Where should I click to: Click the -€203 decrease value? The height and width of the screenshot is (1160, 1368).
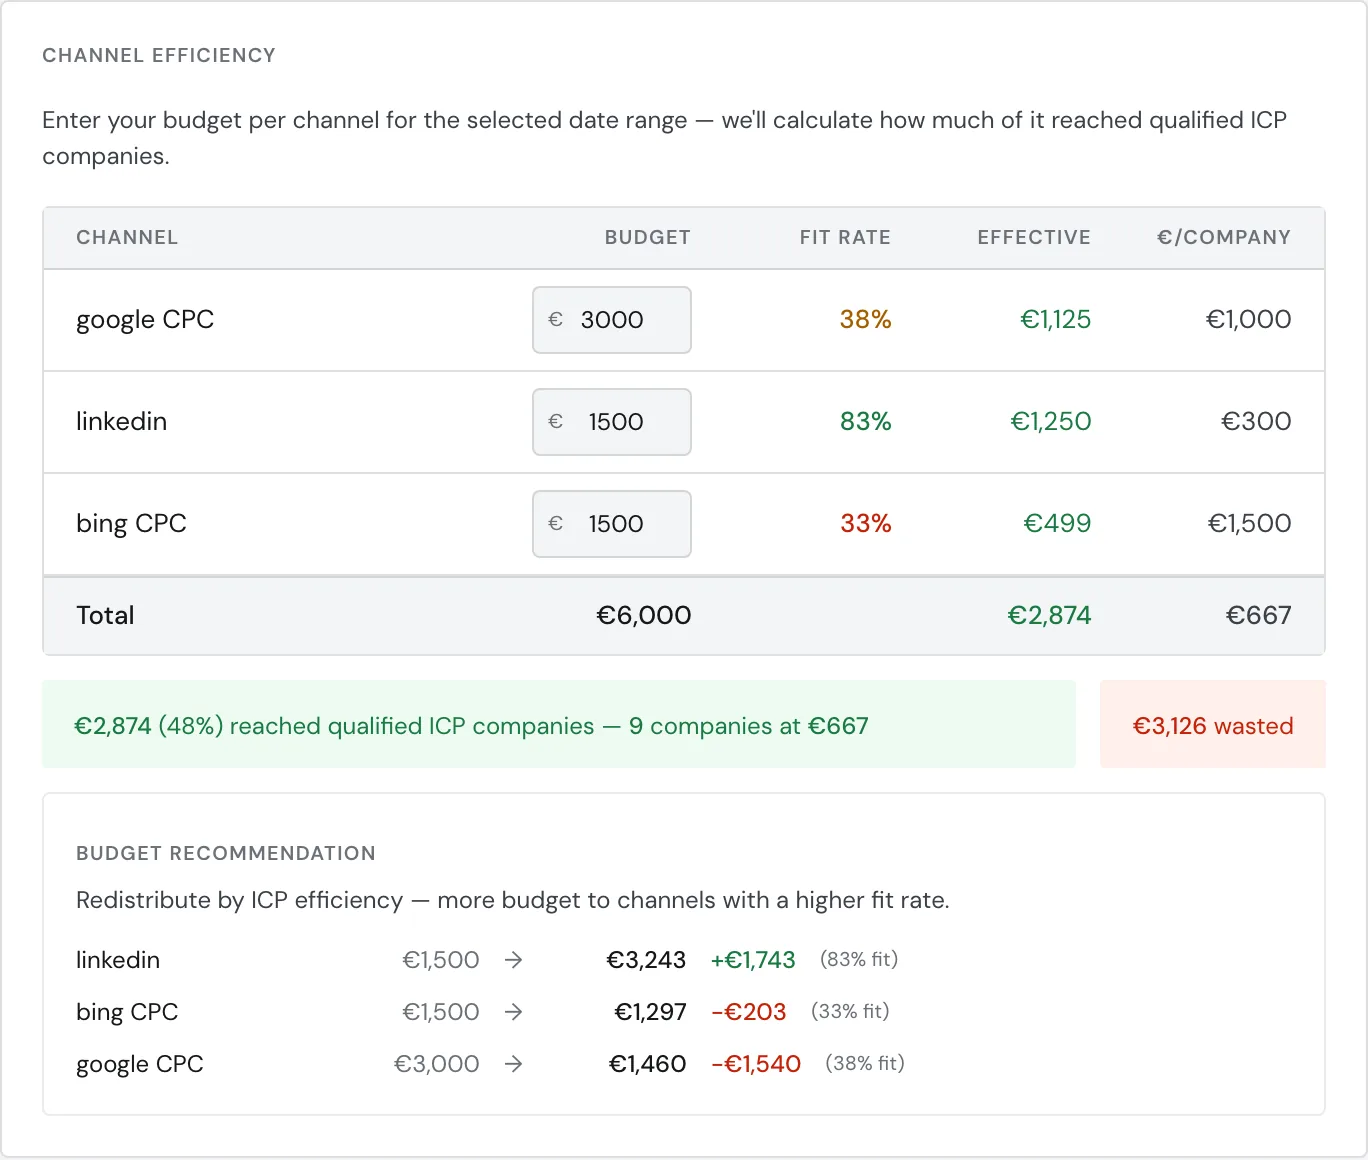(x=749, y=1012)
